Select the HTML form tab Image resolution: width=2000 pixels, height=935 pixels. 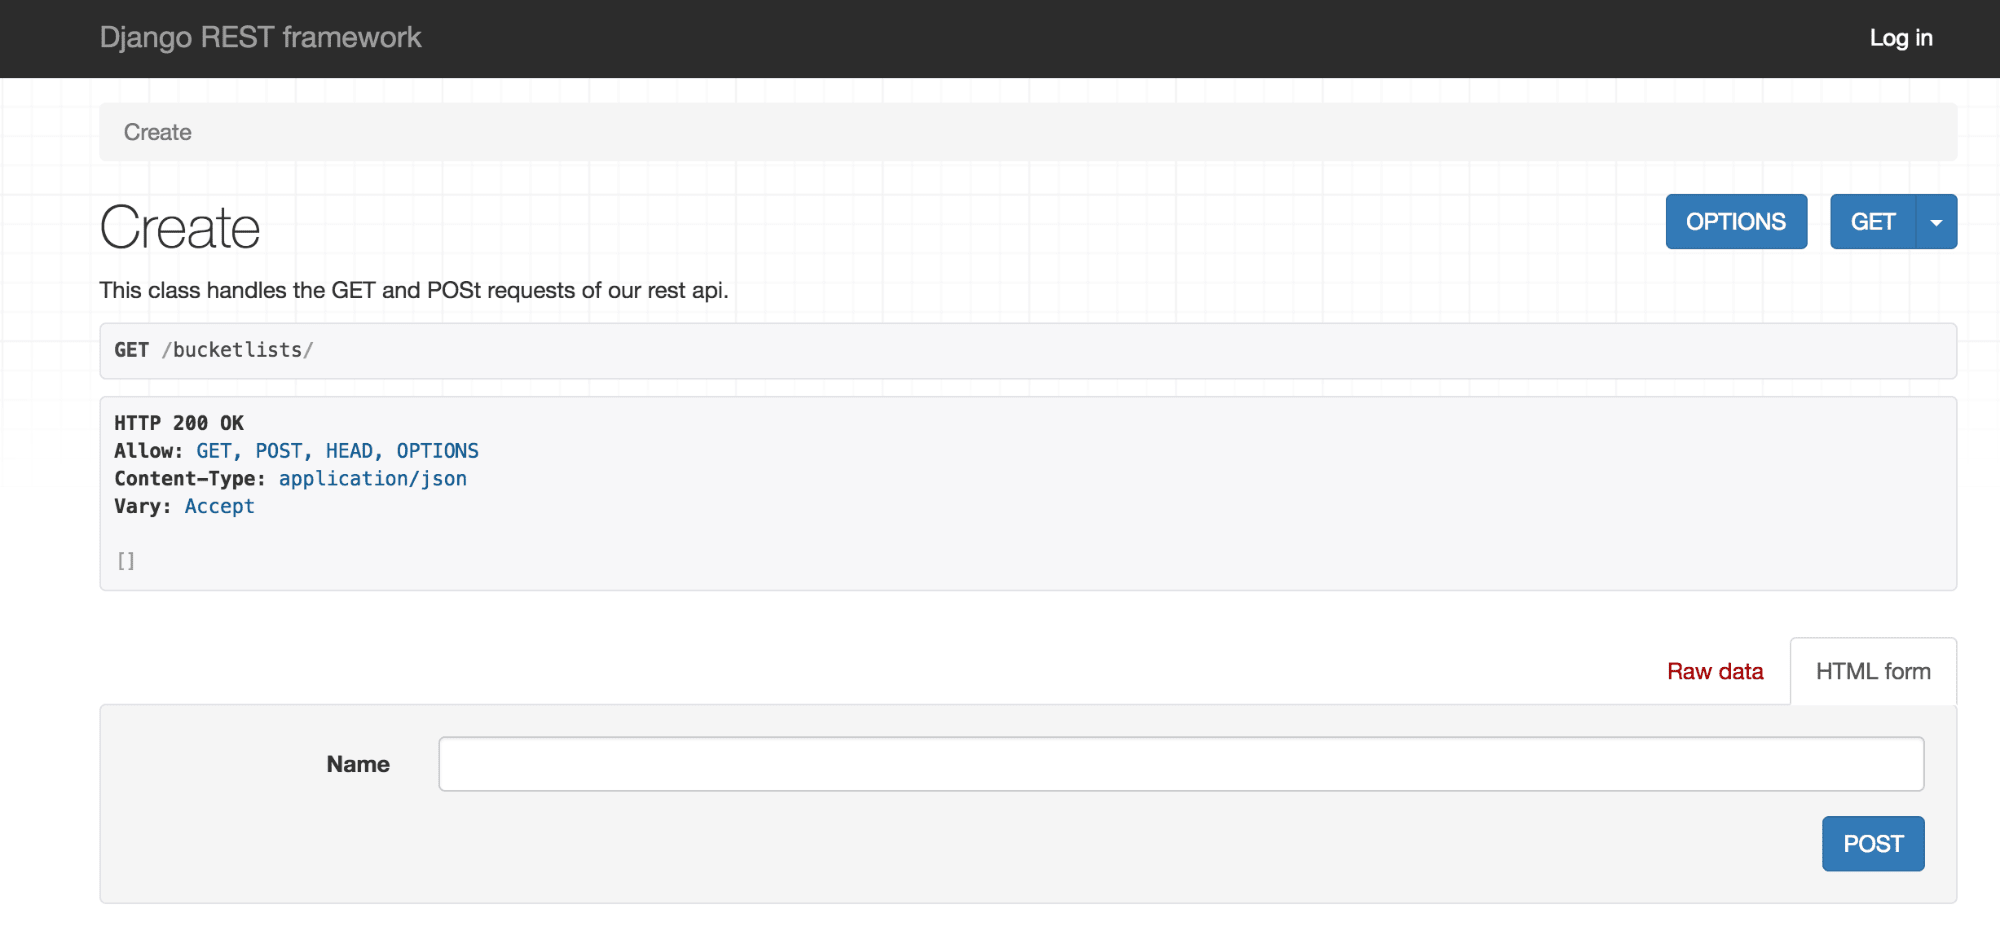pyautogui.click(x=1873, y=672)
